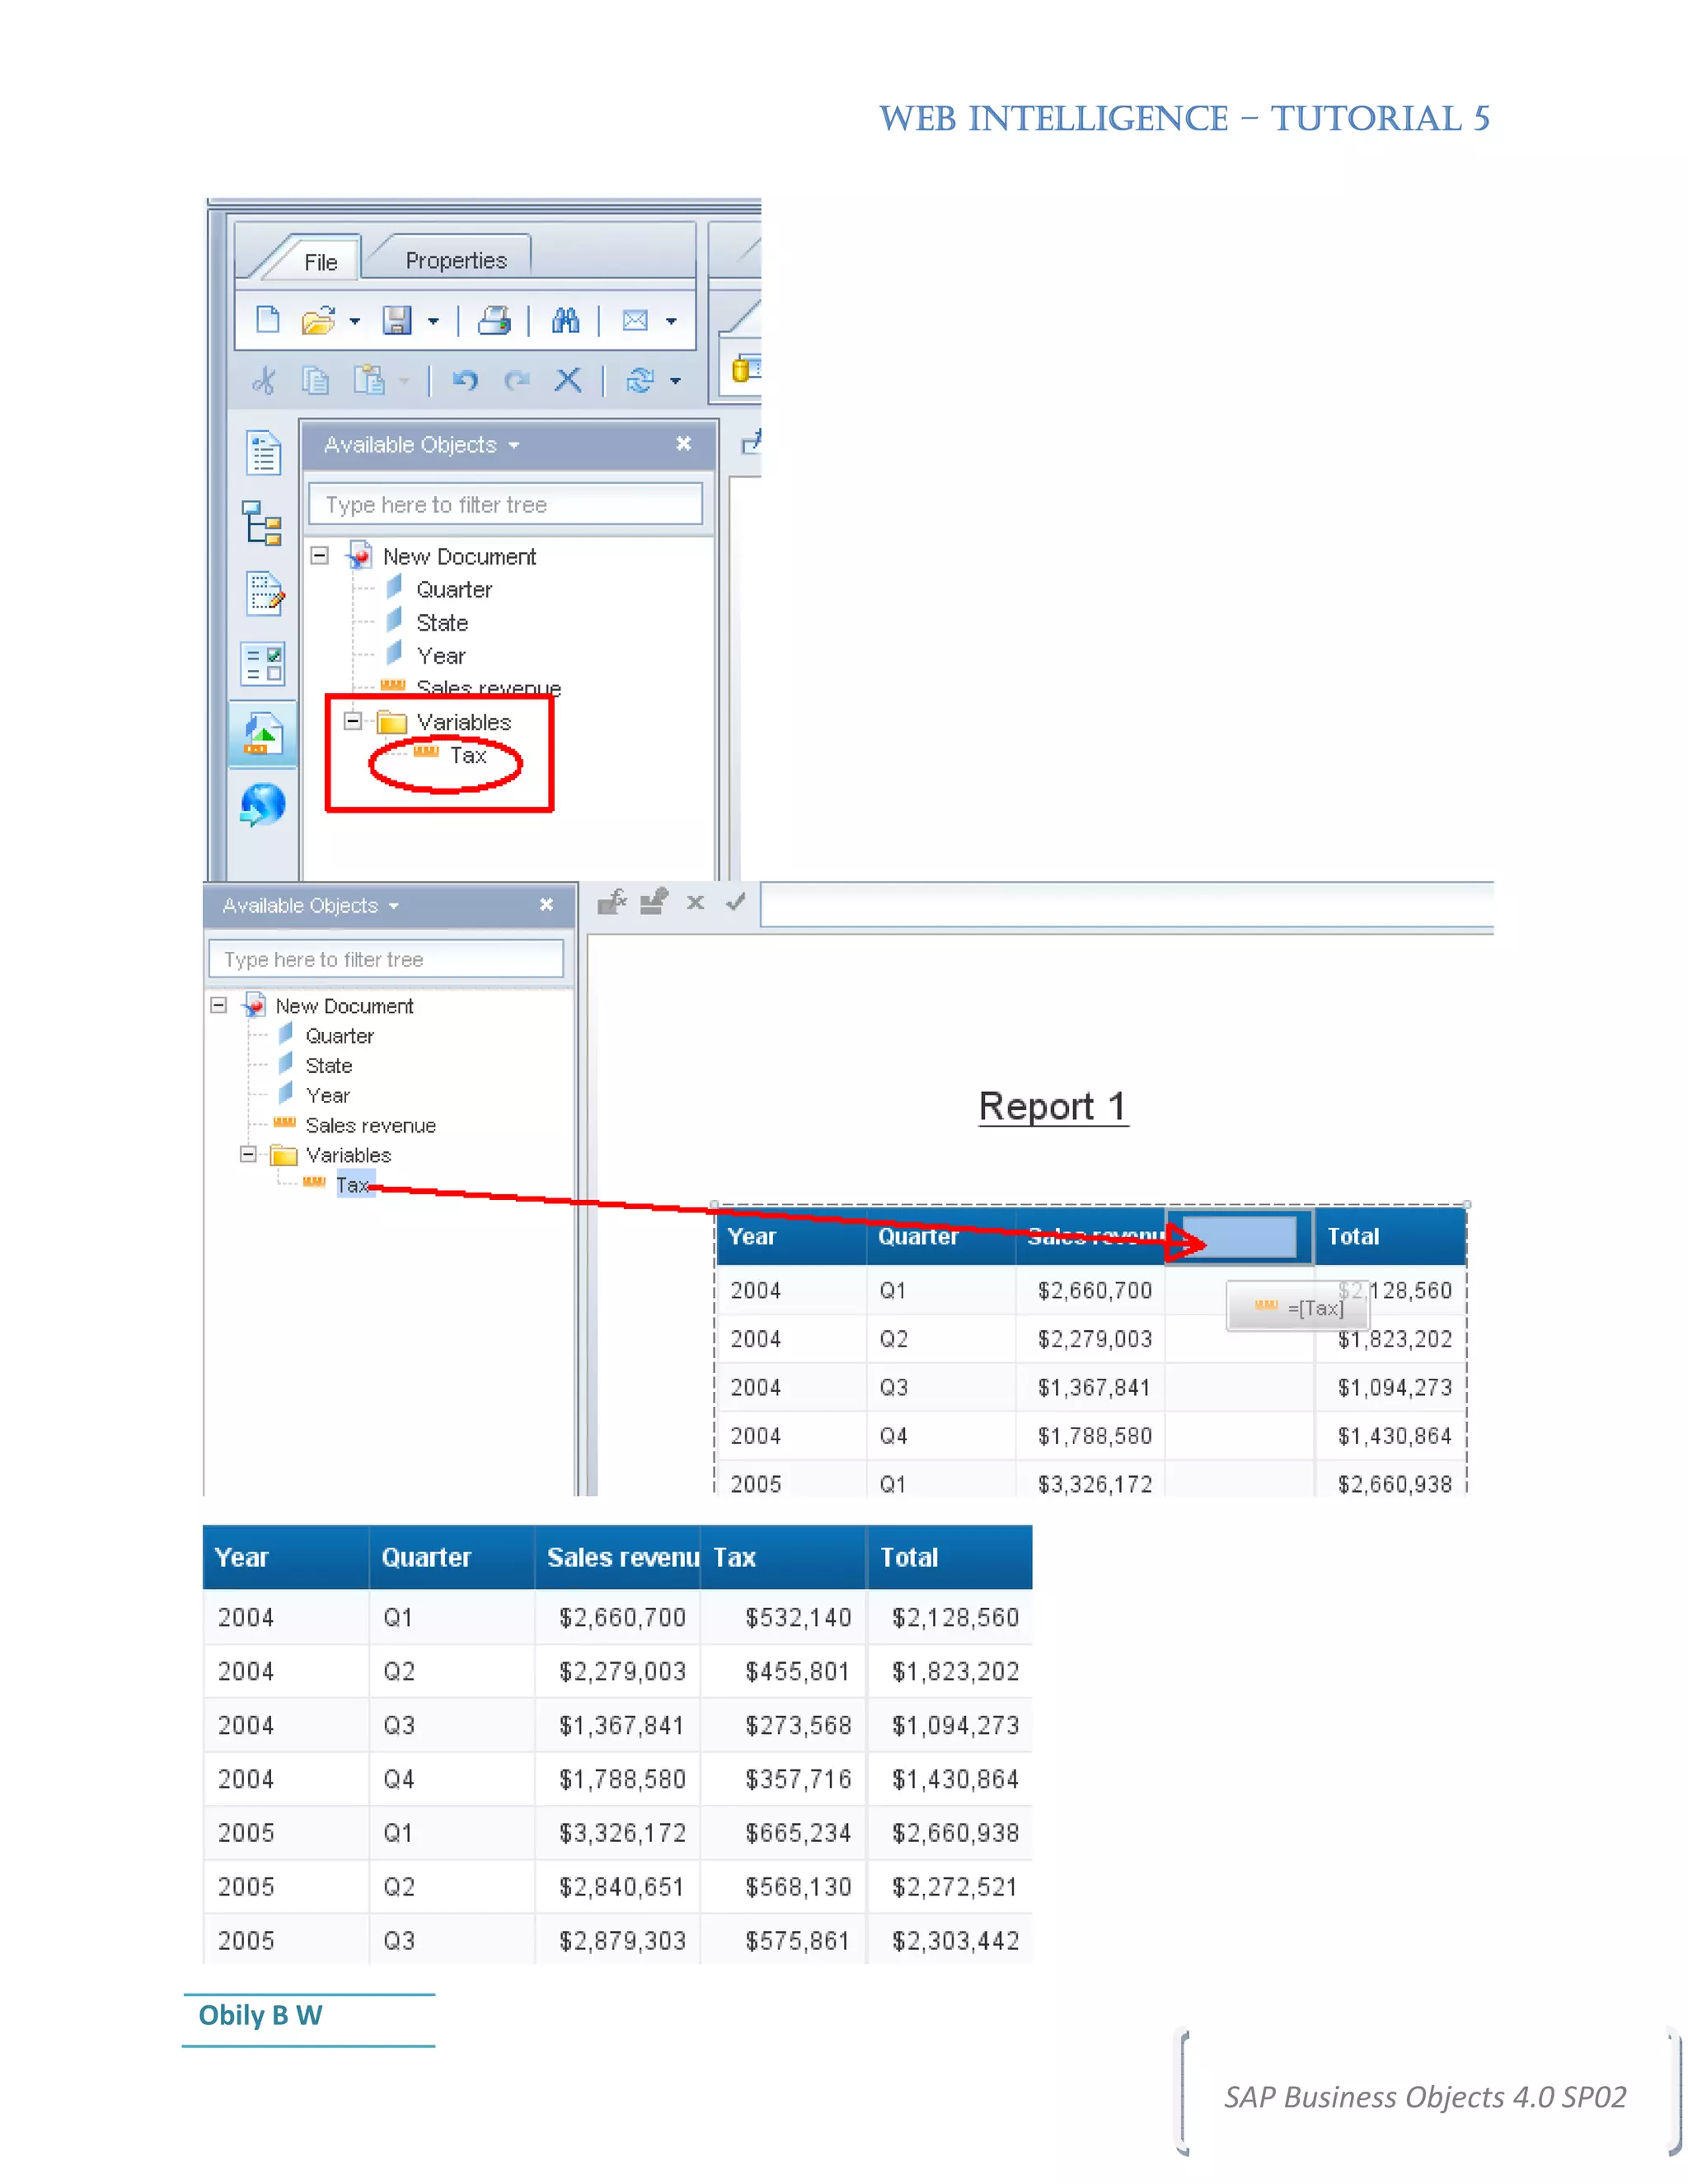The width and height of the screenshot is (1688, 2184).
Task: Open the Refresh dropdown arrow
Action: (676, 382)
